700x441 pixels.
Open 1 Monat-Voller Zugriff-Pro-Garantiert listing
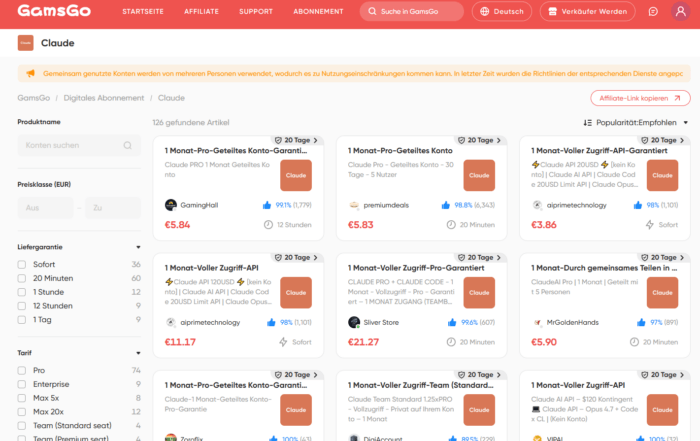(416, 268)
